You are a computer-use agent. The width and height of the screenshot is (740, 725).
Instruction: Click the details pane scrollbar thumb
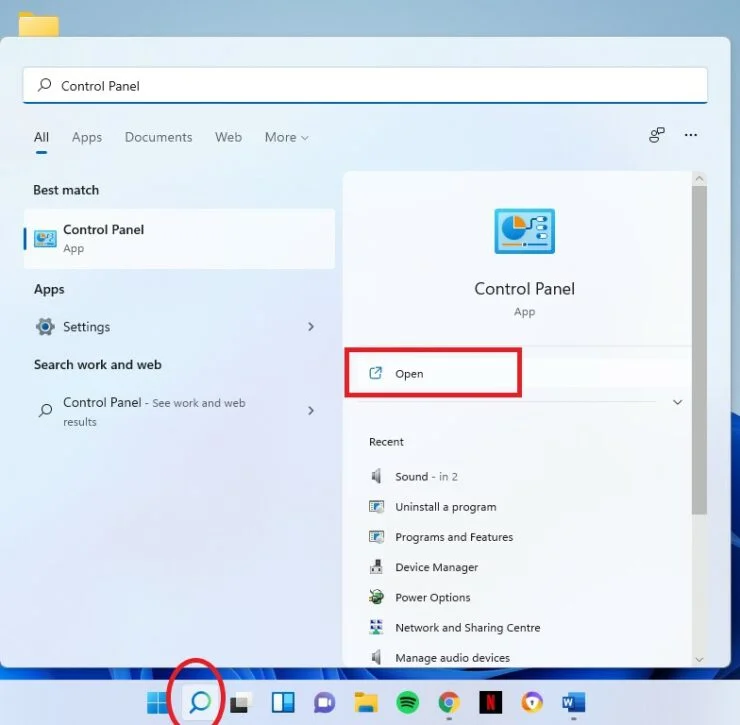[x=699, y=350]
